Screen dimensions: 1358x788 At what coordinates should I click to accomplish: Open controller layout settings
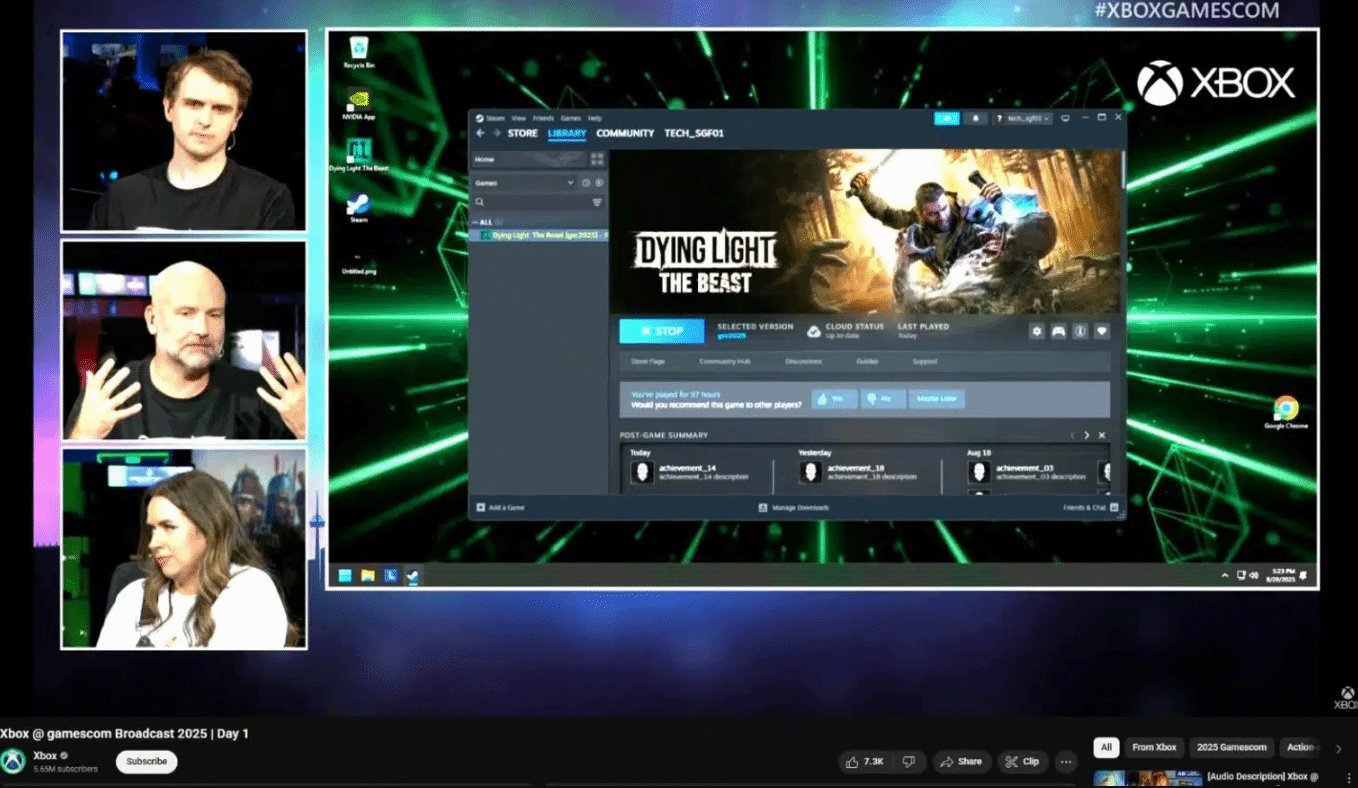tap(1058, 331)
